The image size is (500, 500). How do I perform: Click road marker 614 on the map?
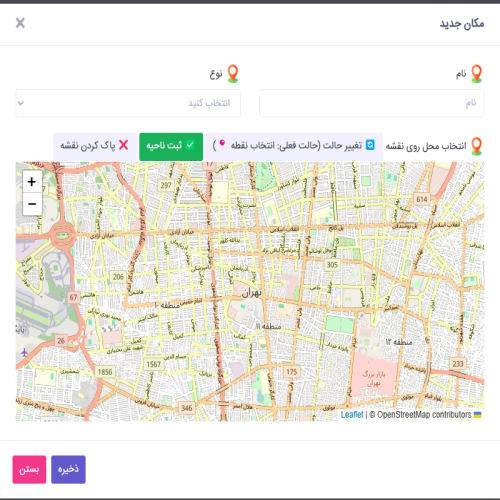click(x=422, y=199)
